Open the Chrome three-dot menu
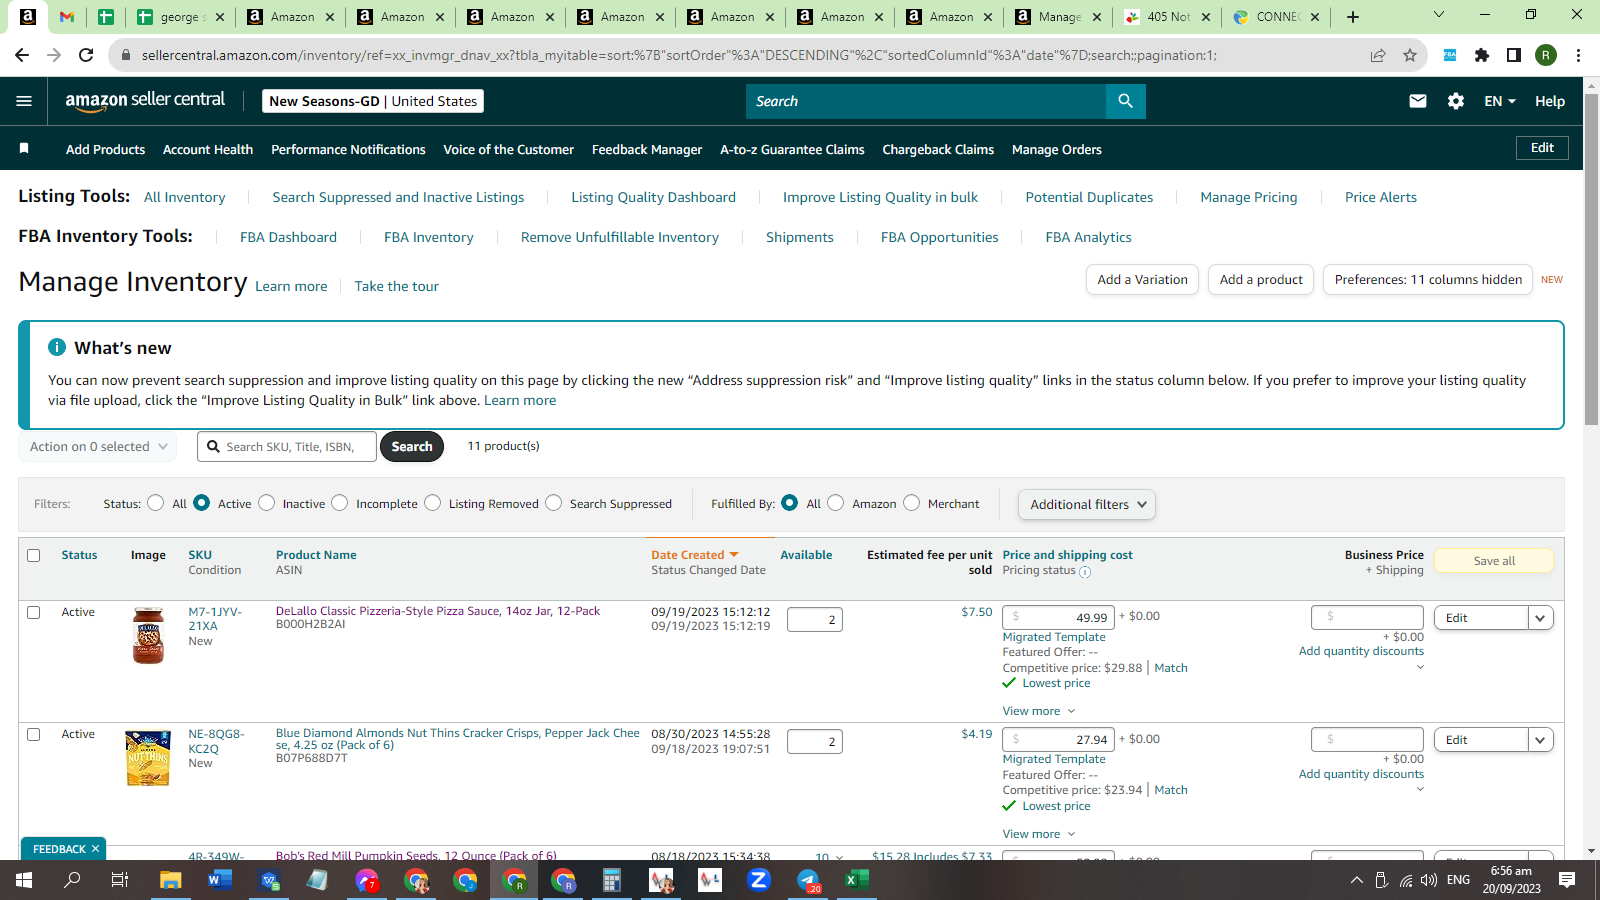The width and height of the screenshot is (1600, 900). [1578, 55]
